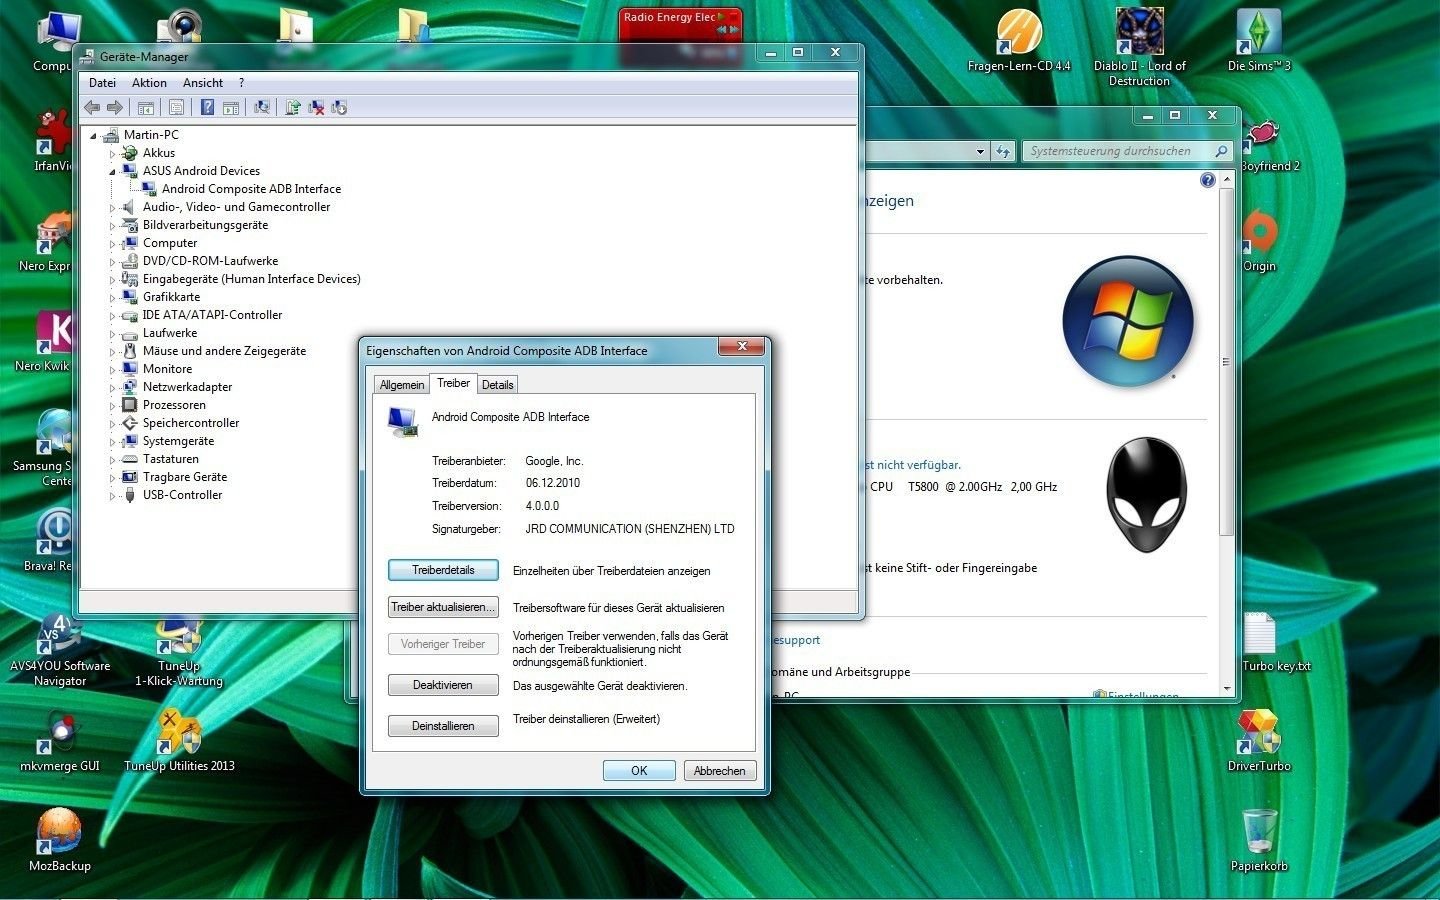Select Mäuse und andere Zeigegeräte row
This screenshot has height=900, width=1440.
(x=214, y=351)
